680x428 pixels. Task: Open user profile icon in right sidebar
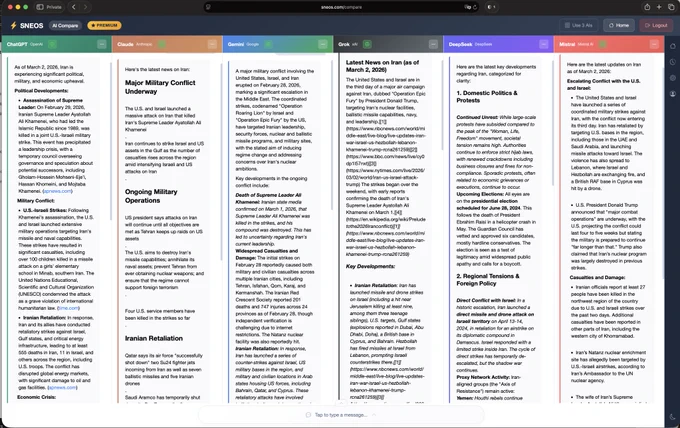click(x=673, y=94)
